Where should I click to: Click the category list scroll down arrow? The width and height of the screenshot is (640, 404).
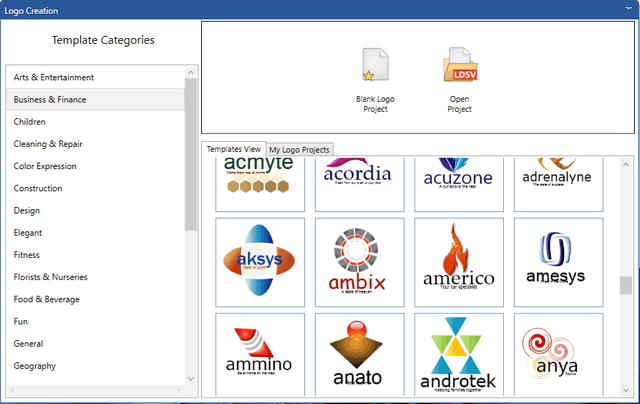(x=191, y=379)
